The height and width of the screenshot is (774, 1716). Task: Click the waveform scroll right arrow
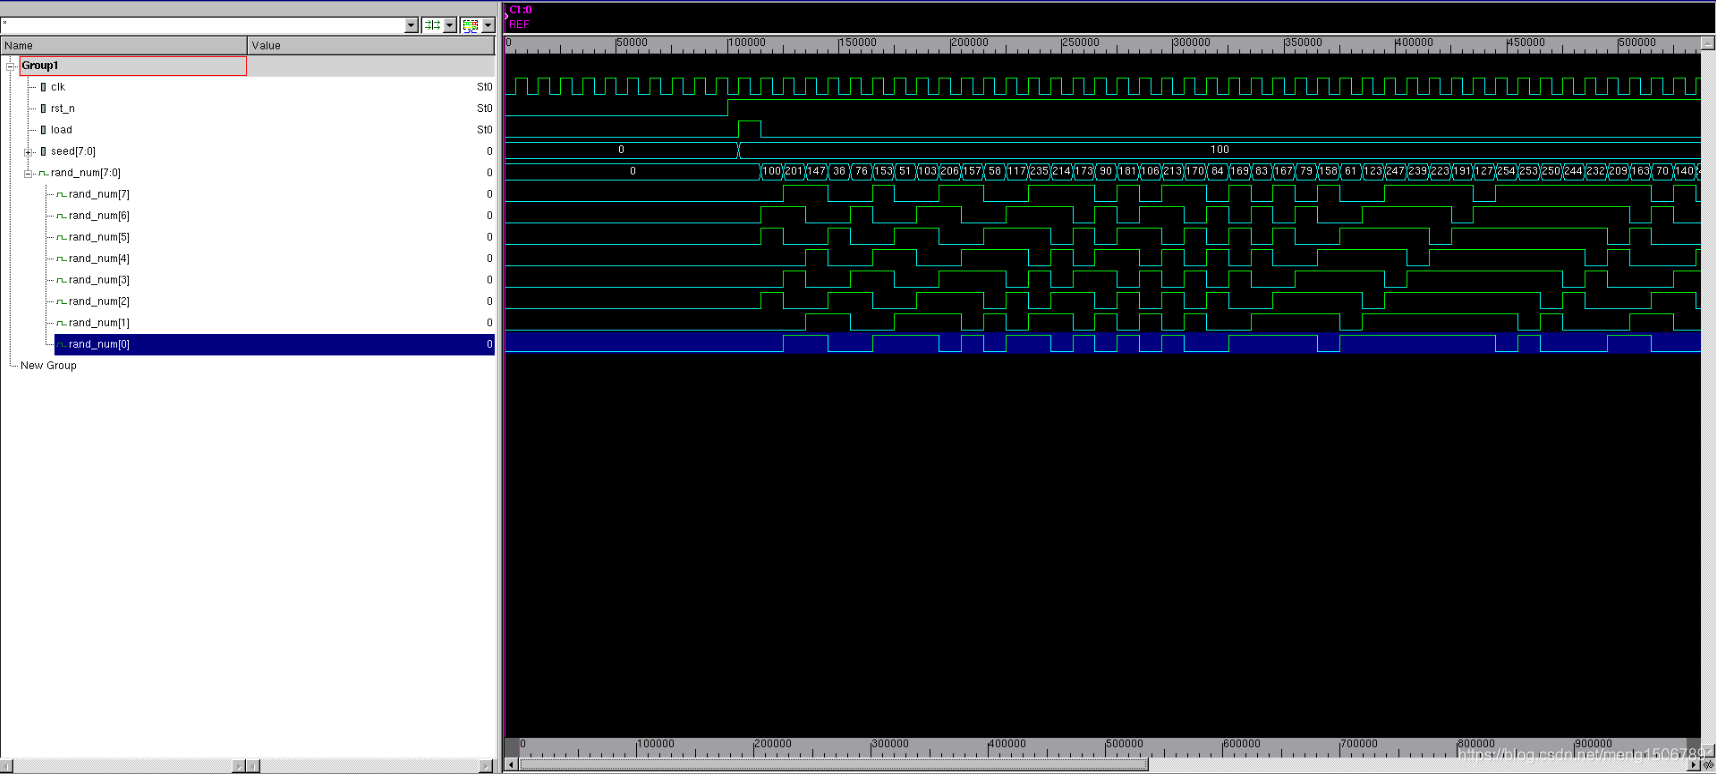[x=1694, y=765]
